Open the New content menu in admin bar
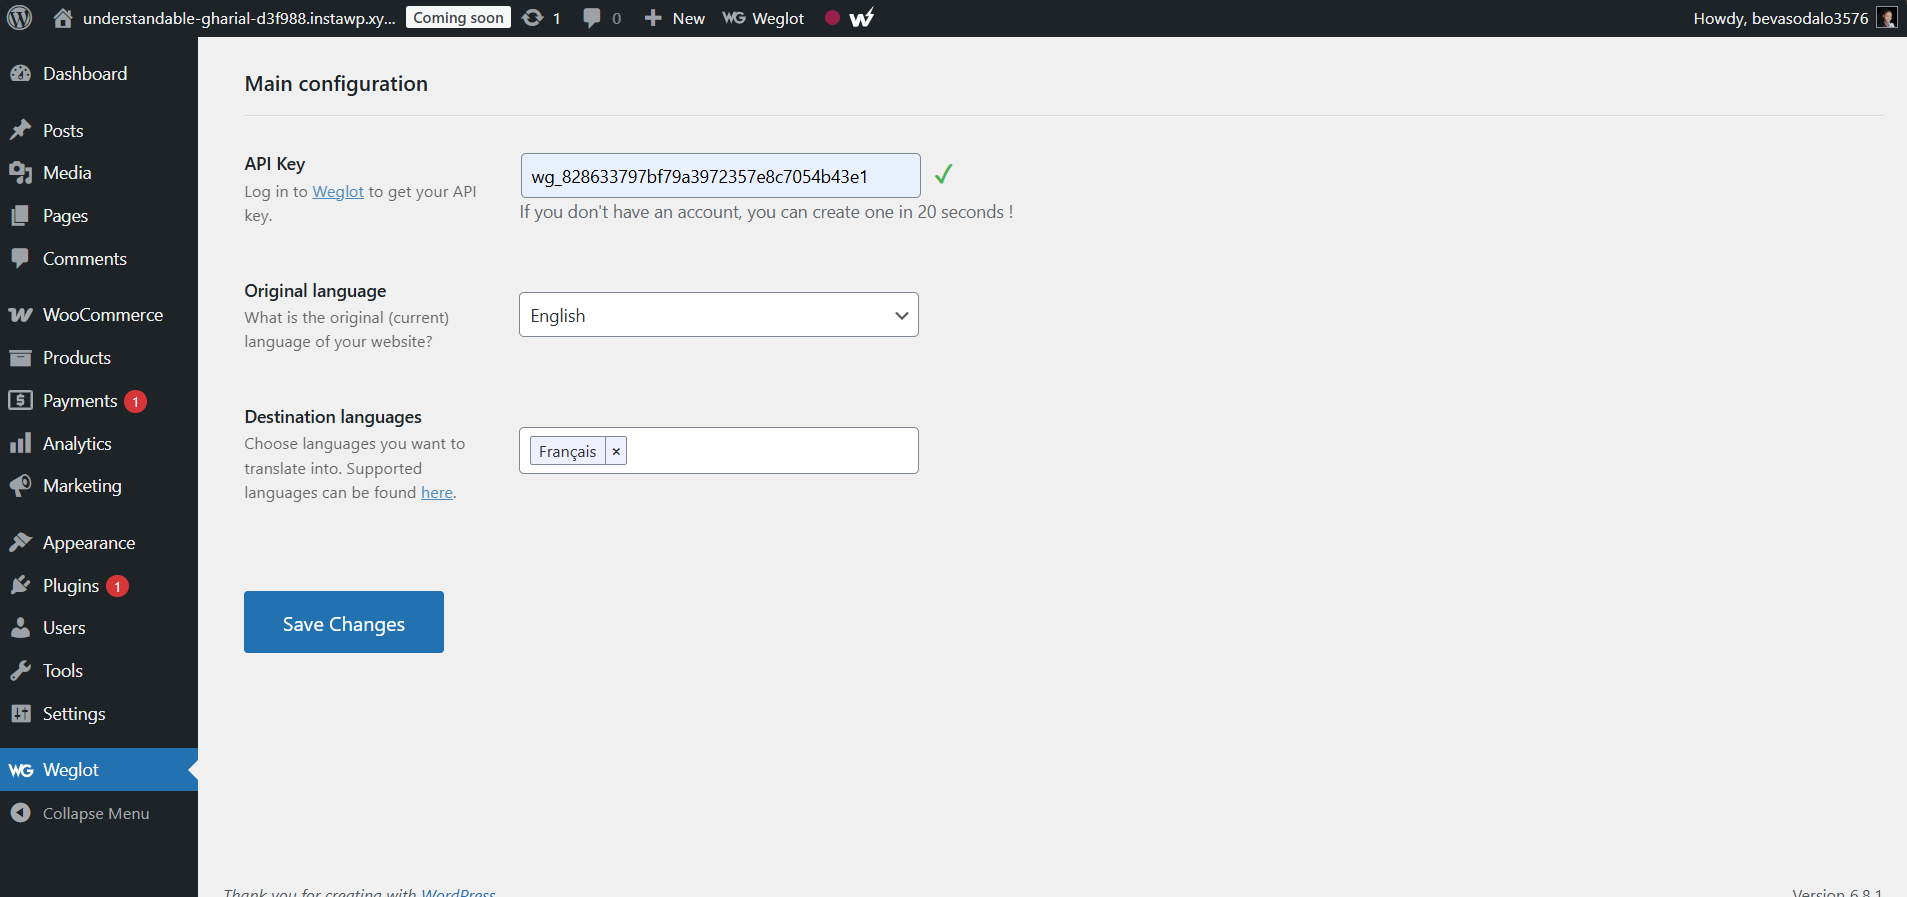This screenshot has height=897, width=1907. [x=675, y=18]
